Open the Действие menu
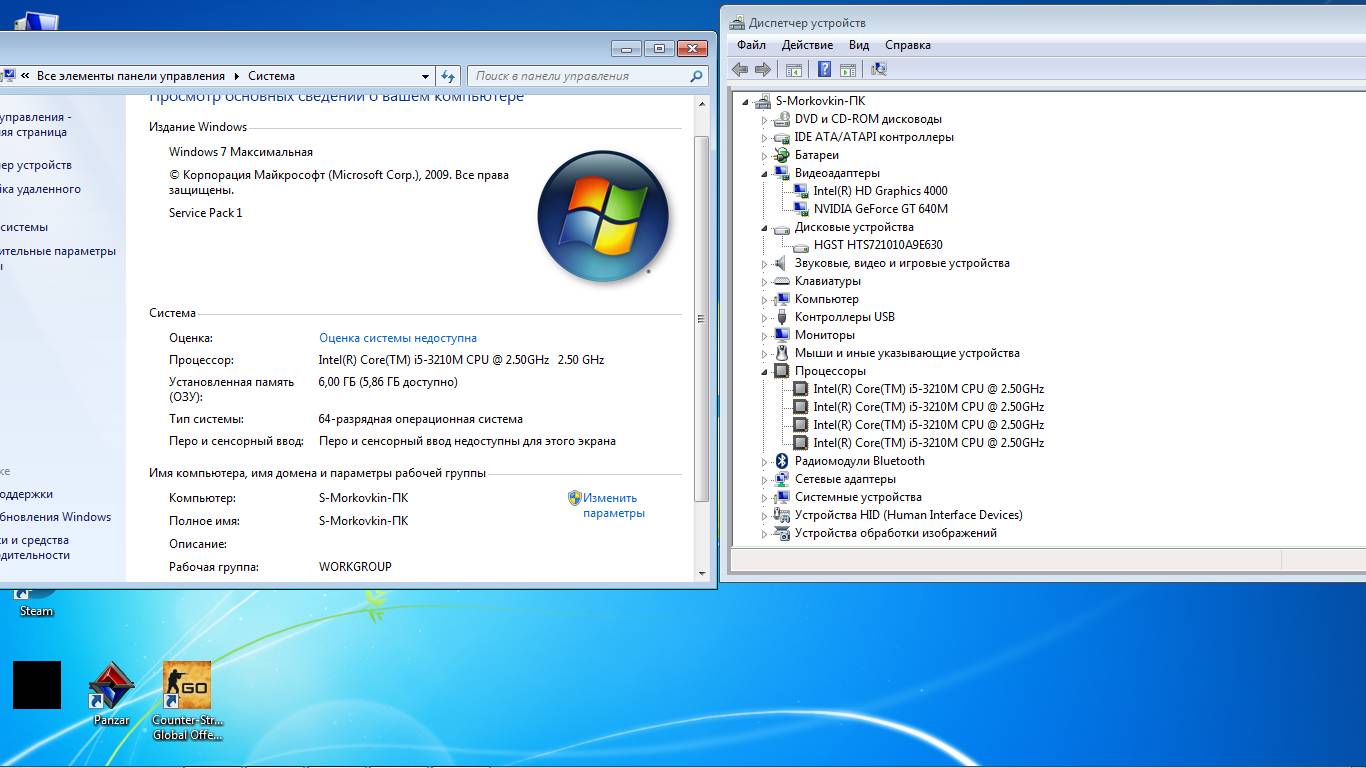This screenshot has height=768, width=1366. coord(807,45)
